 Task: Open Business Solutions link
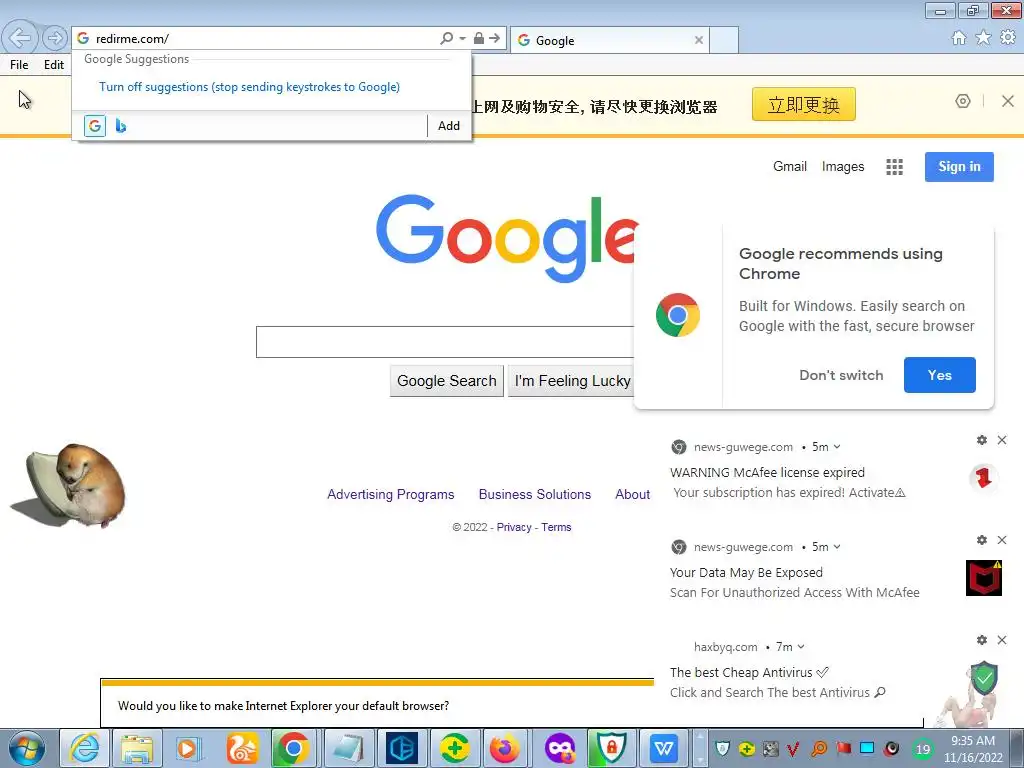[x=535, y=494]
